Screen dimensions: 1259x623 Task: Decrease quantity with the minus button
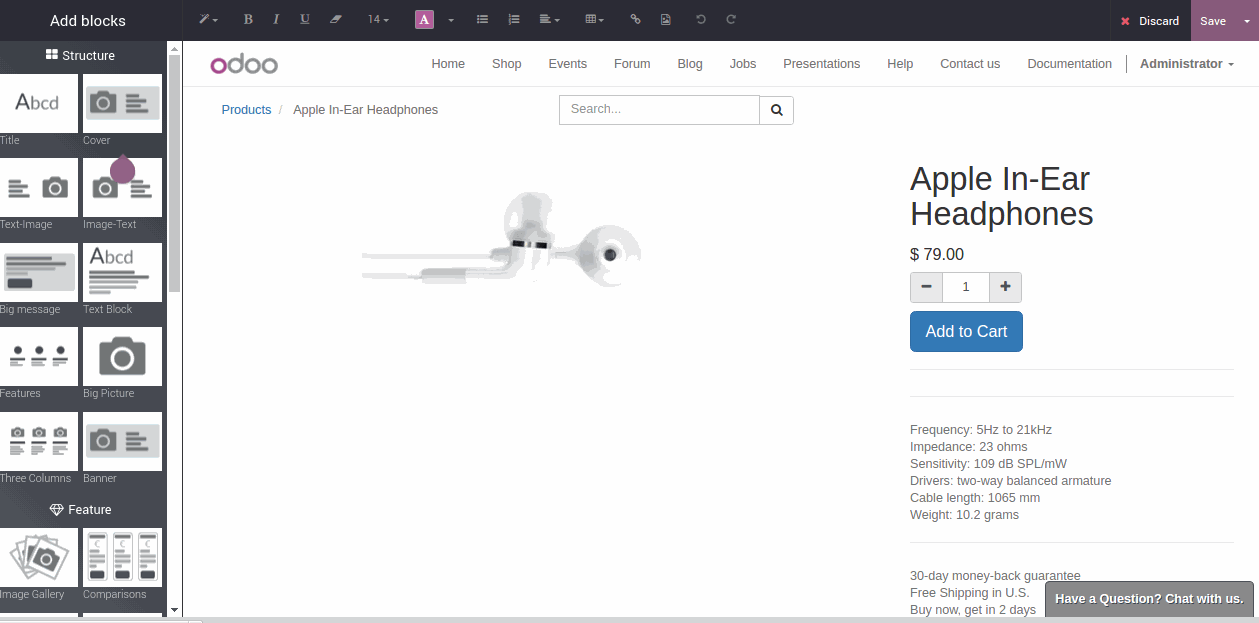[x=927, y=287]
